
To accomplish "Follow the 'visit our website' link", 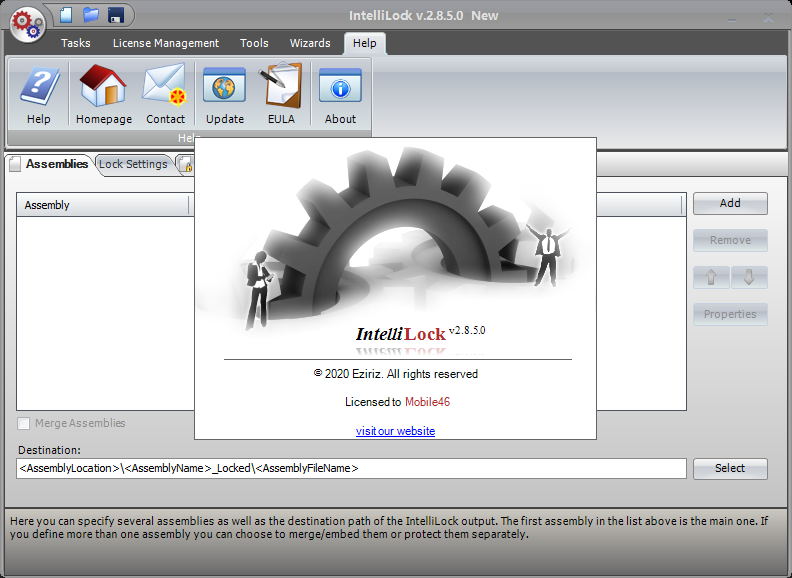I will (395, 431).
